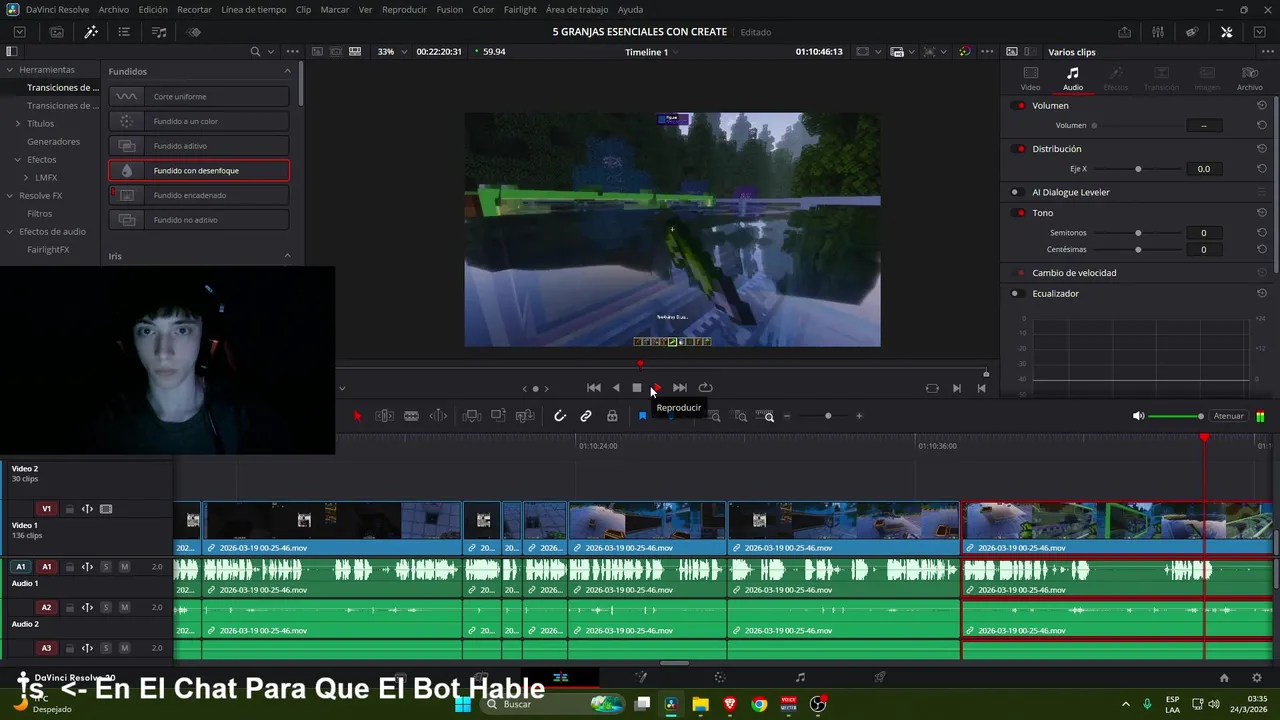Collapse the Efectos de audio category
The height and width of the screenshot is (720, 1280).
9,232
